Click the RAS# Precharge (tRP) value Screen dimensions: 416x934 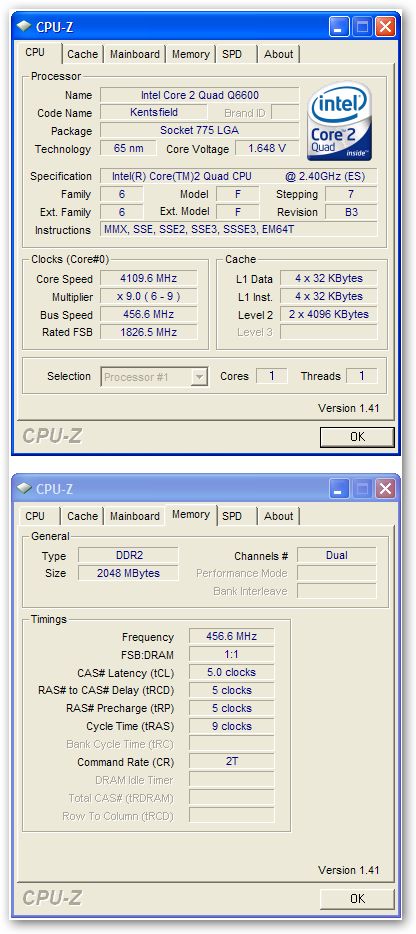tap(231, 708)
